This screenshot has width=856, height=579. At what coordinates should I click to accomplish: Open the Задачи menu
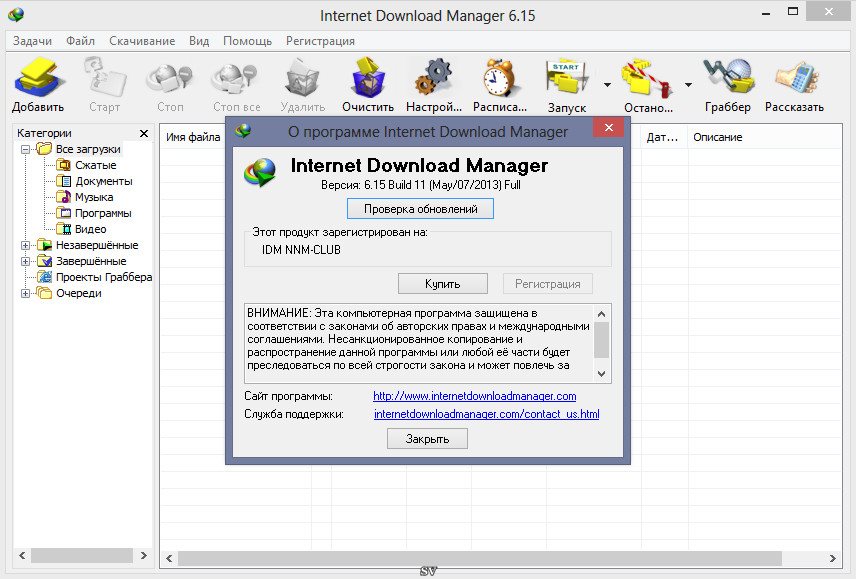coord(32,41)
